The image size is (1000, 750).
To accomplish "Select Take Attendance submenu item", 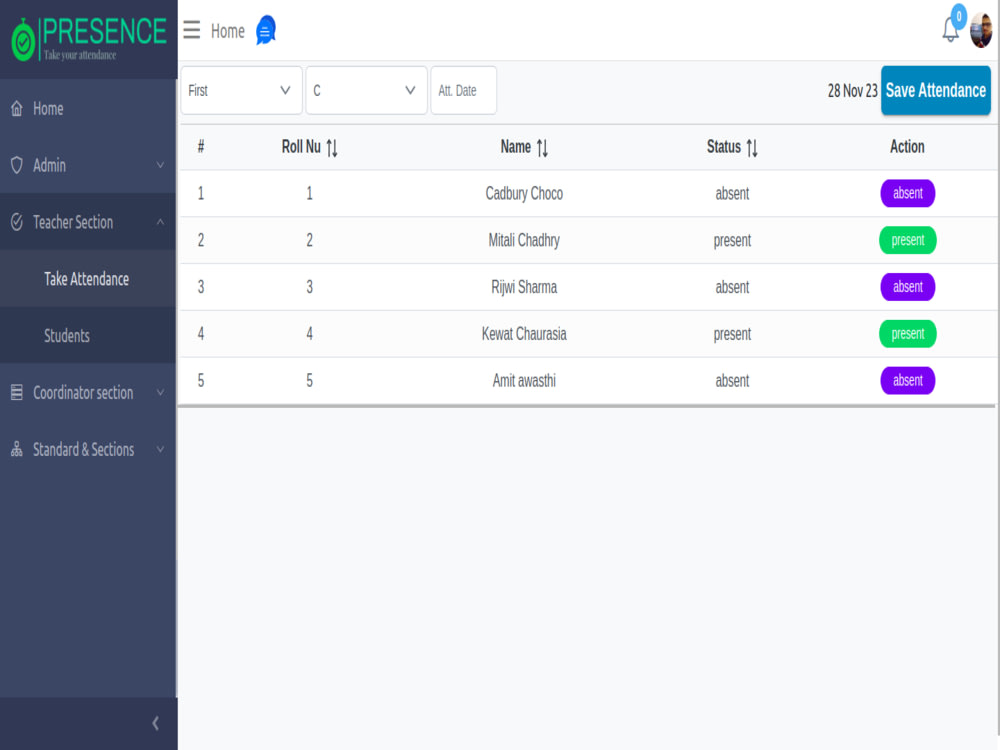I will coord(88,279).
